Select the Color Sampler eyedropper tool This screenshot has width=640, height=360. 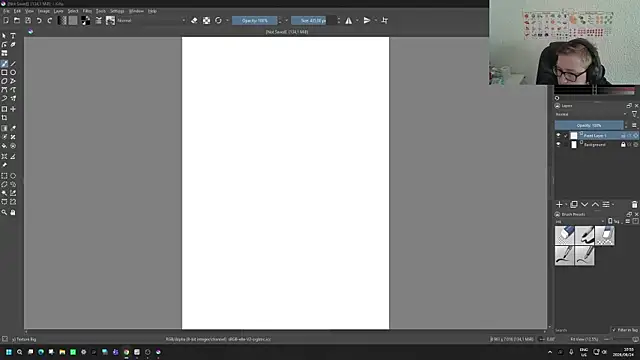(13, 128)
